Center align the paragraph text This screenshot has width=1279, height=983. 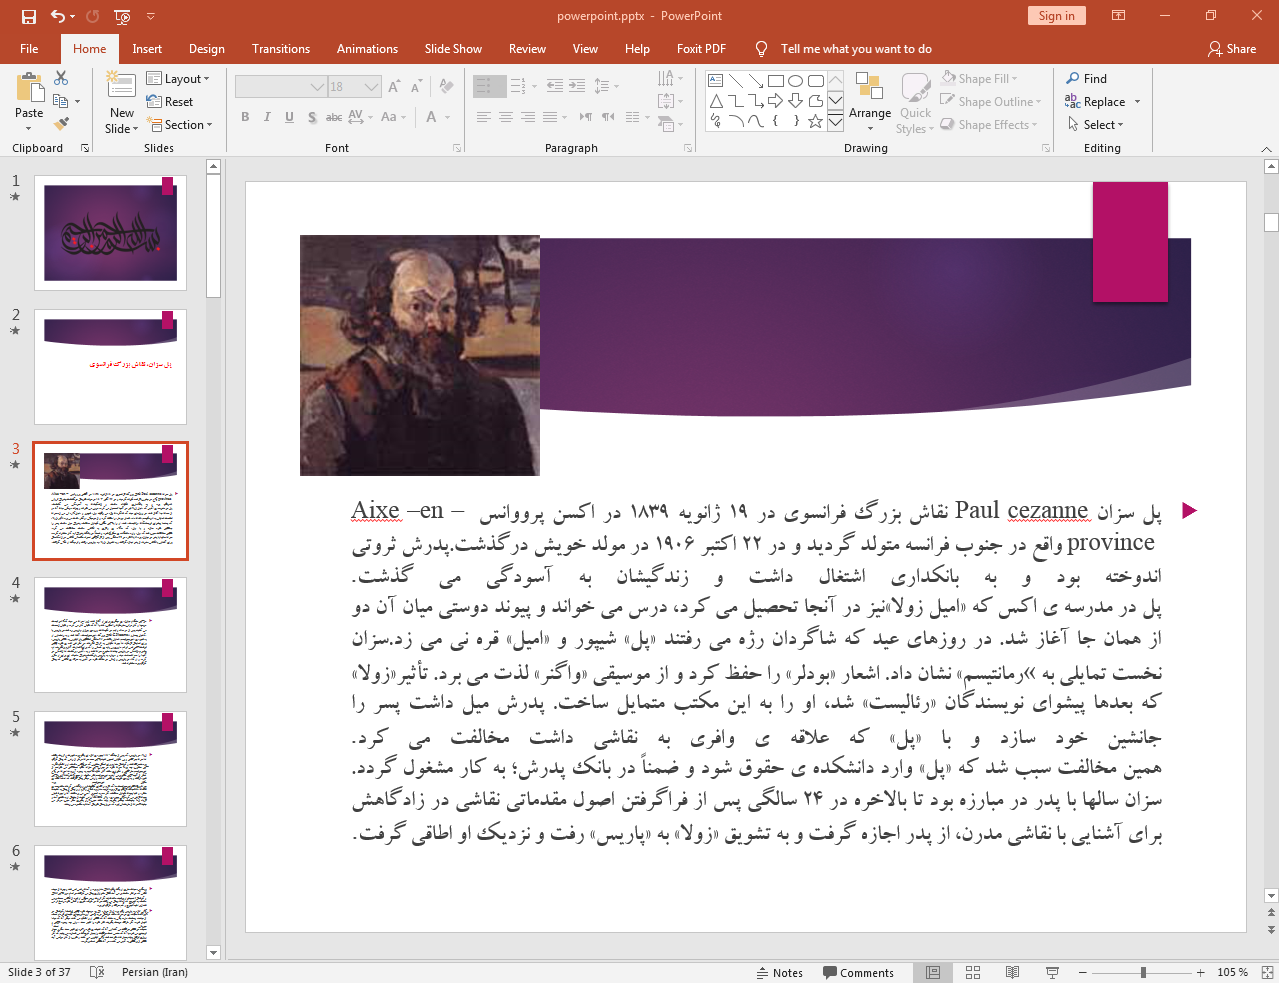coord(506,117)
